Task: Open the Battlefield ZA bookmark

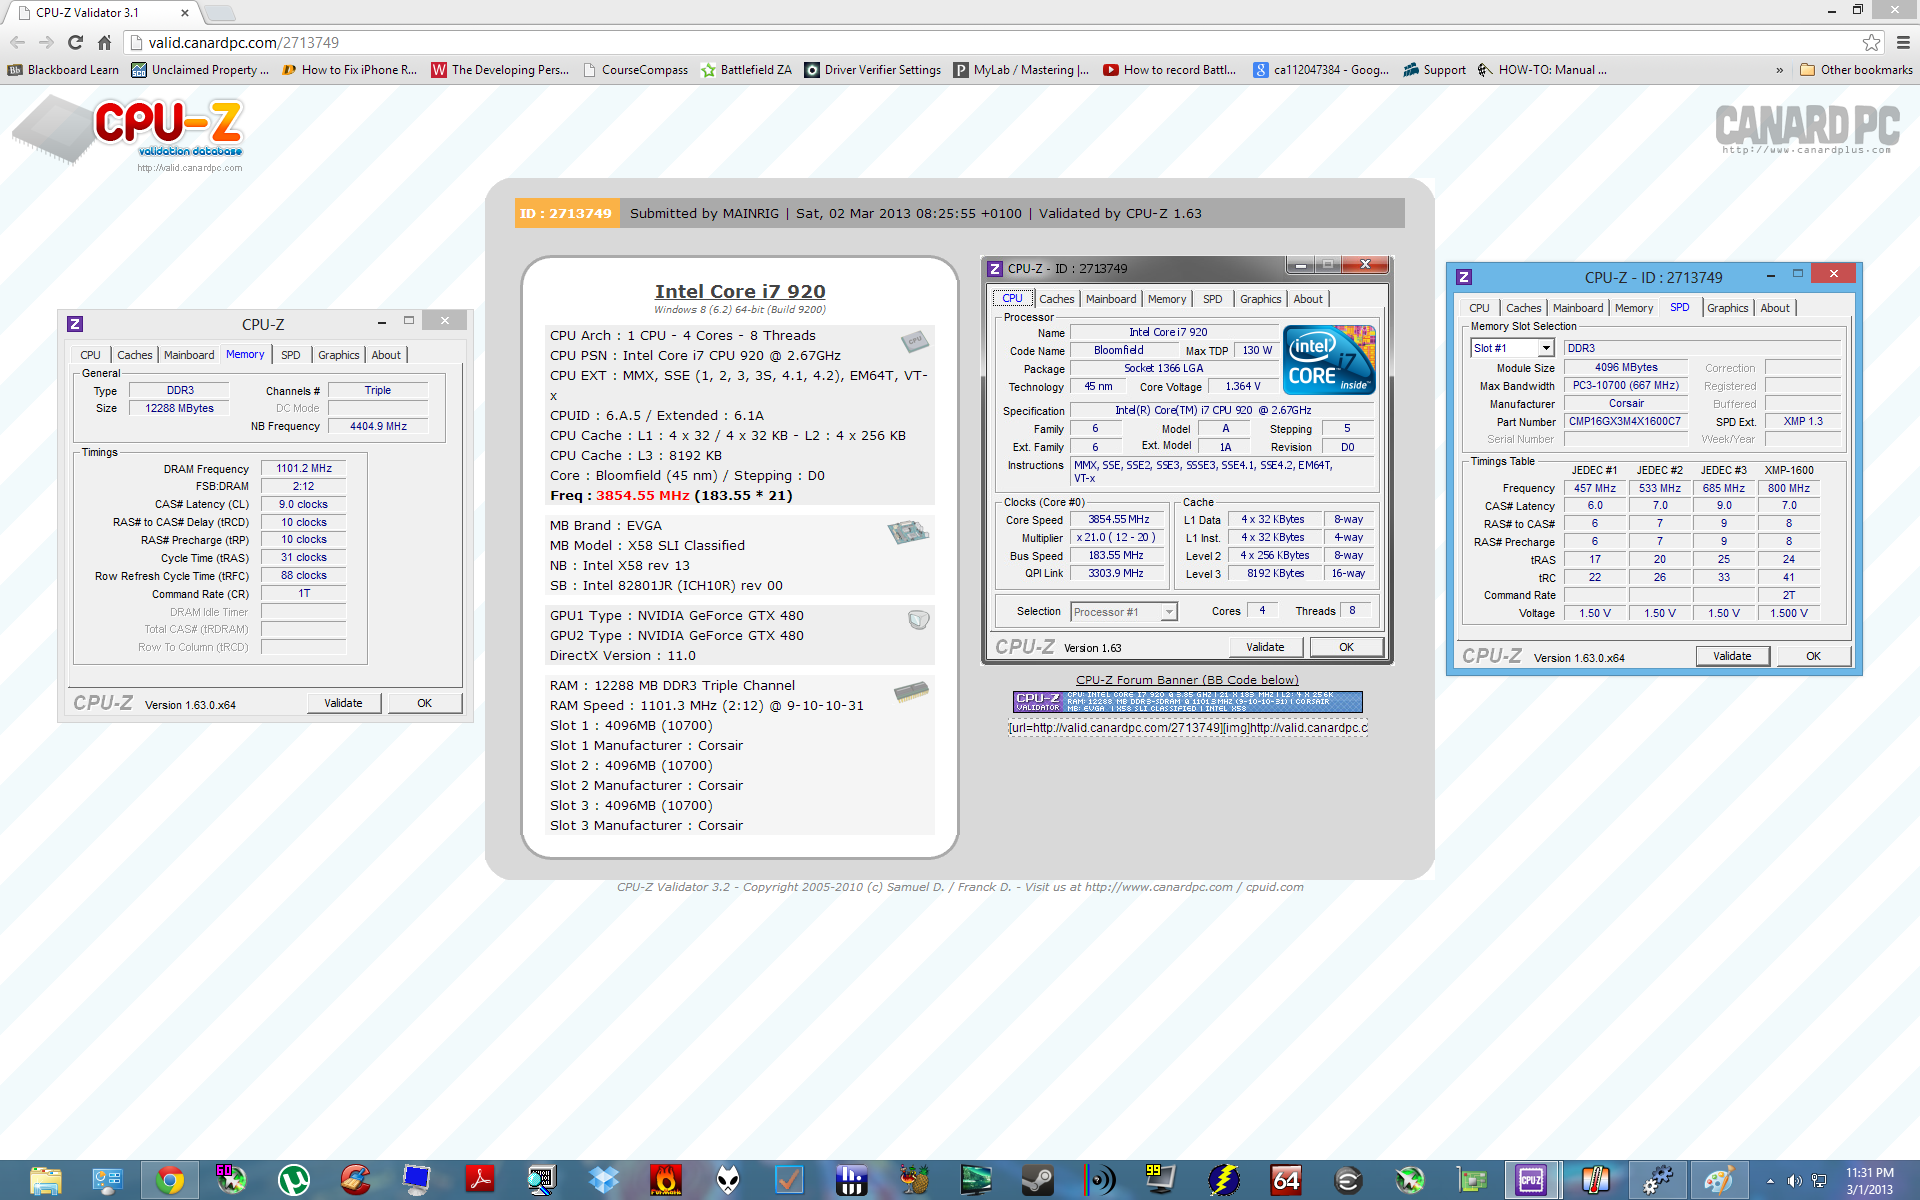Action: point(746,70)
